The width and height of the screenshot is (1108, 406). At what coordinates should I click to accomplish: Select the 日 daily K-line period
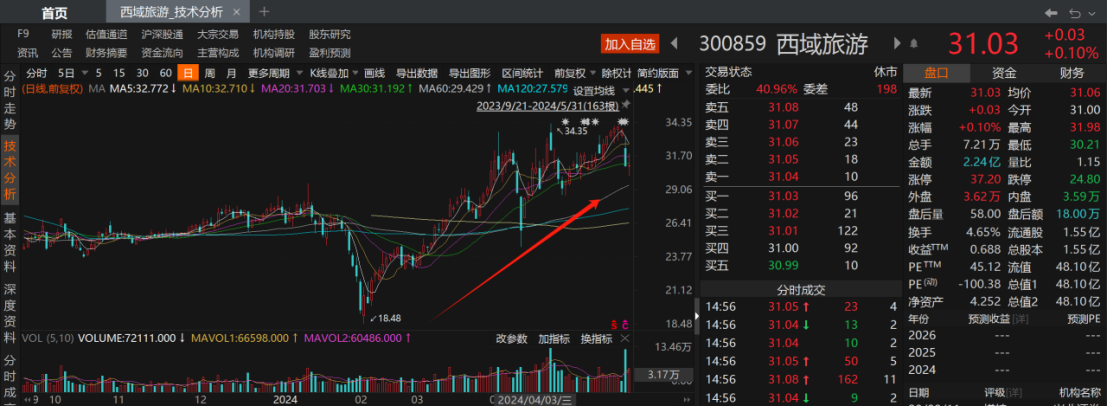pyautogui.click(x=188, y=73)
